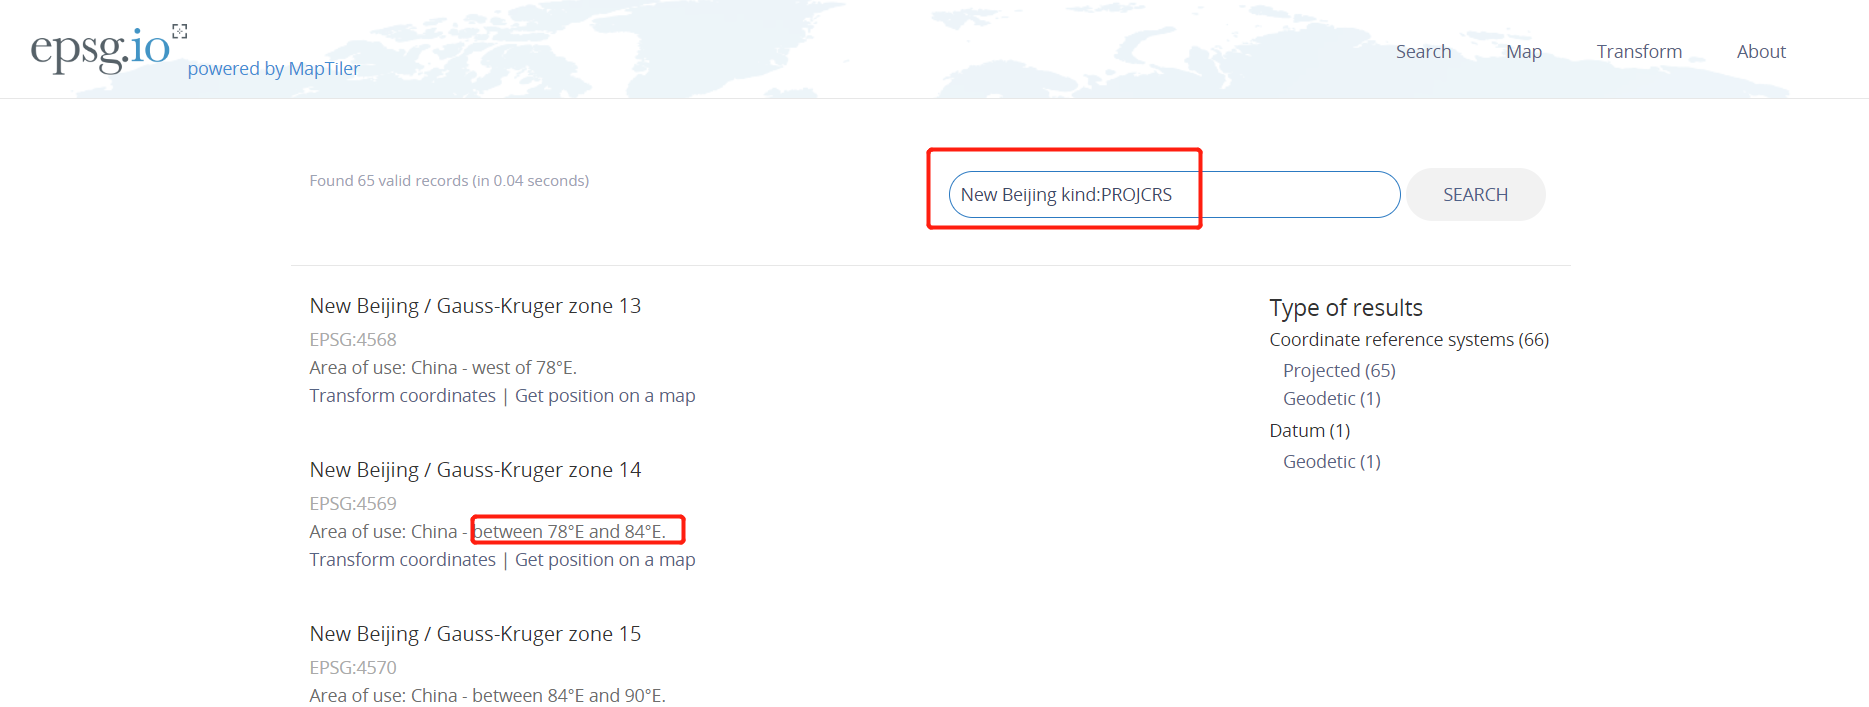Click Transform coordinates under zone 13

point(402,396)
